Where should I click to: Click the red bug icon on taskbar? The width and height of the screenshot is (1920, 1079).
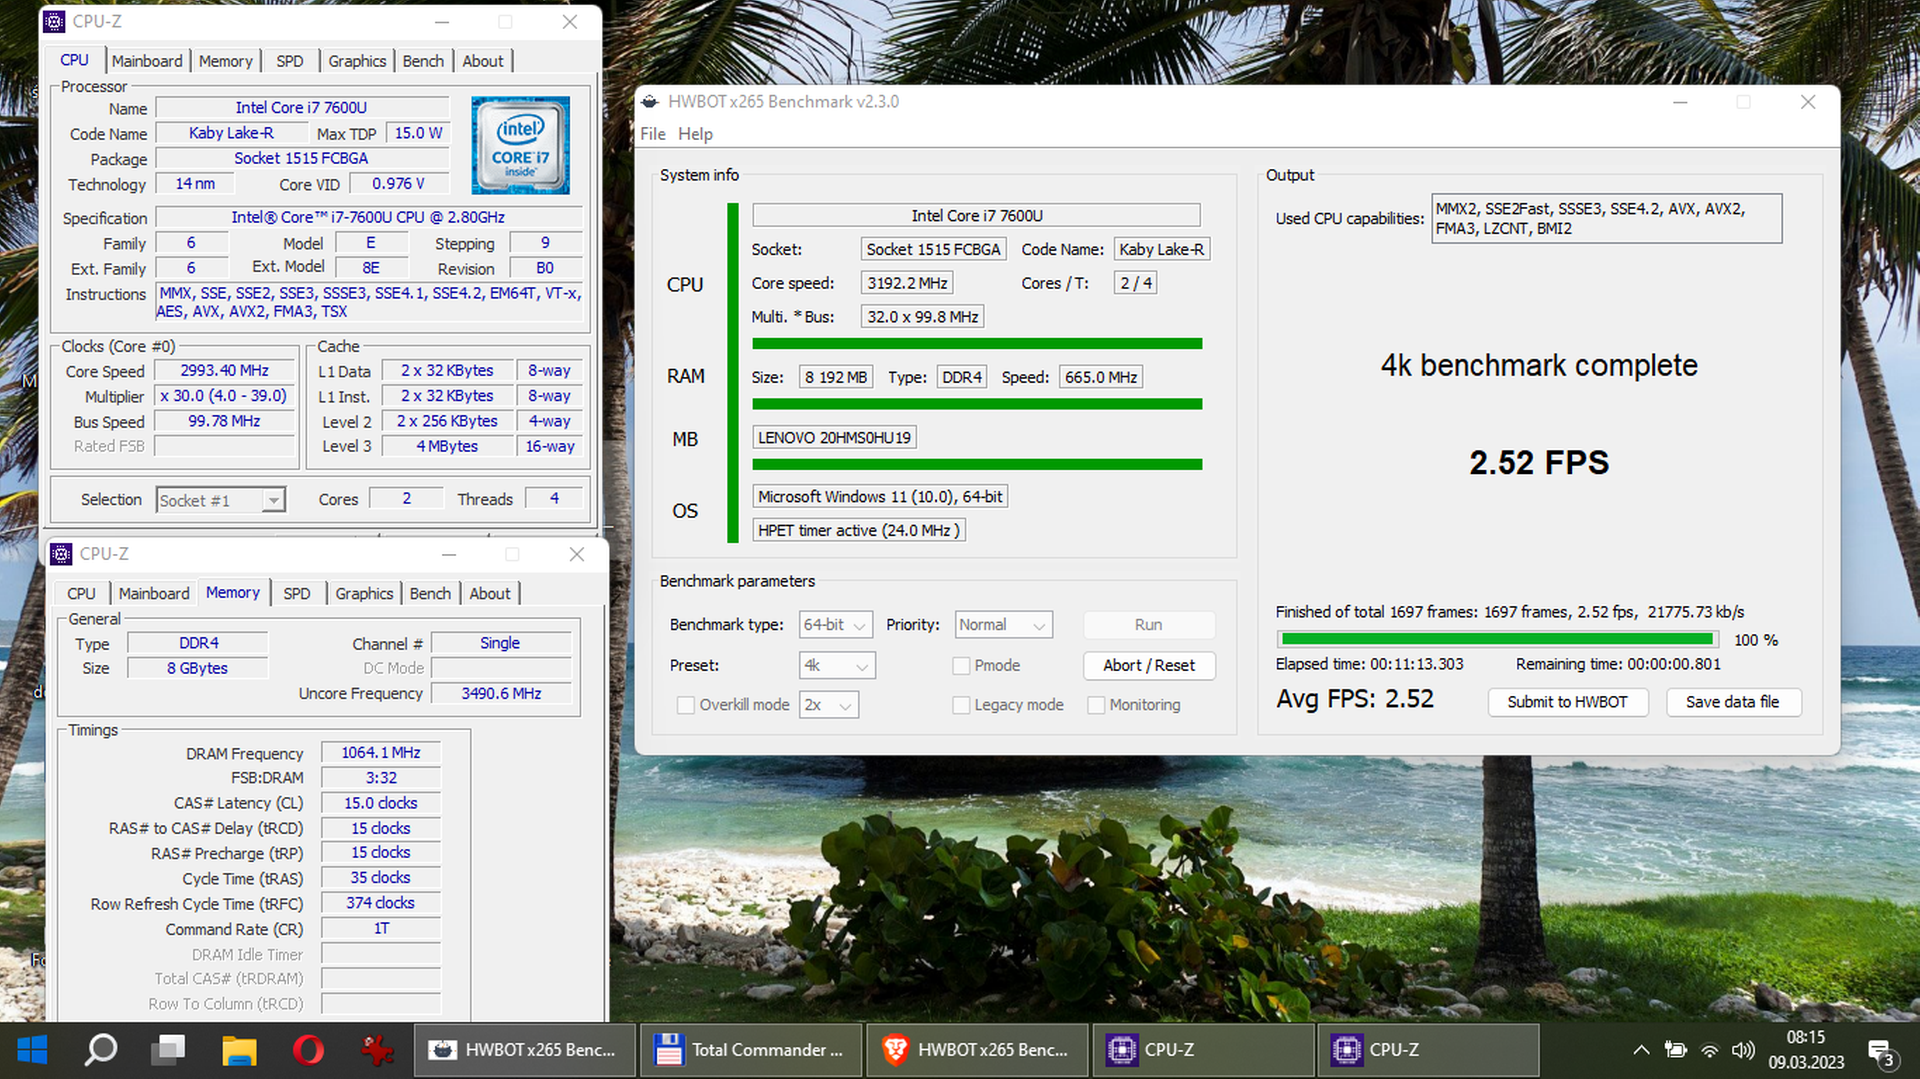pos(377,1050)
